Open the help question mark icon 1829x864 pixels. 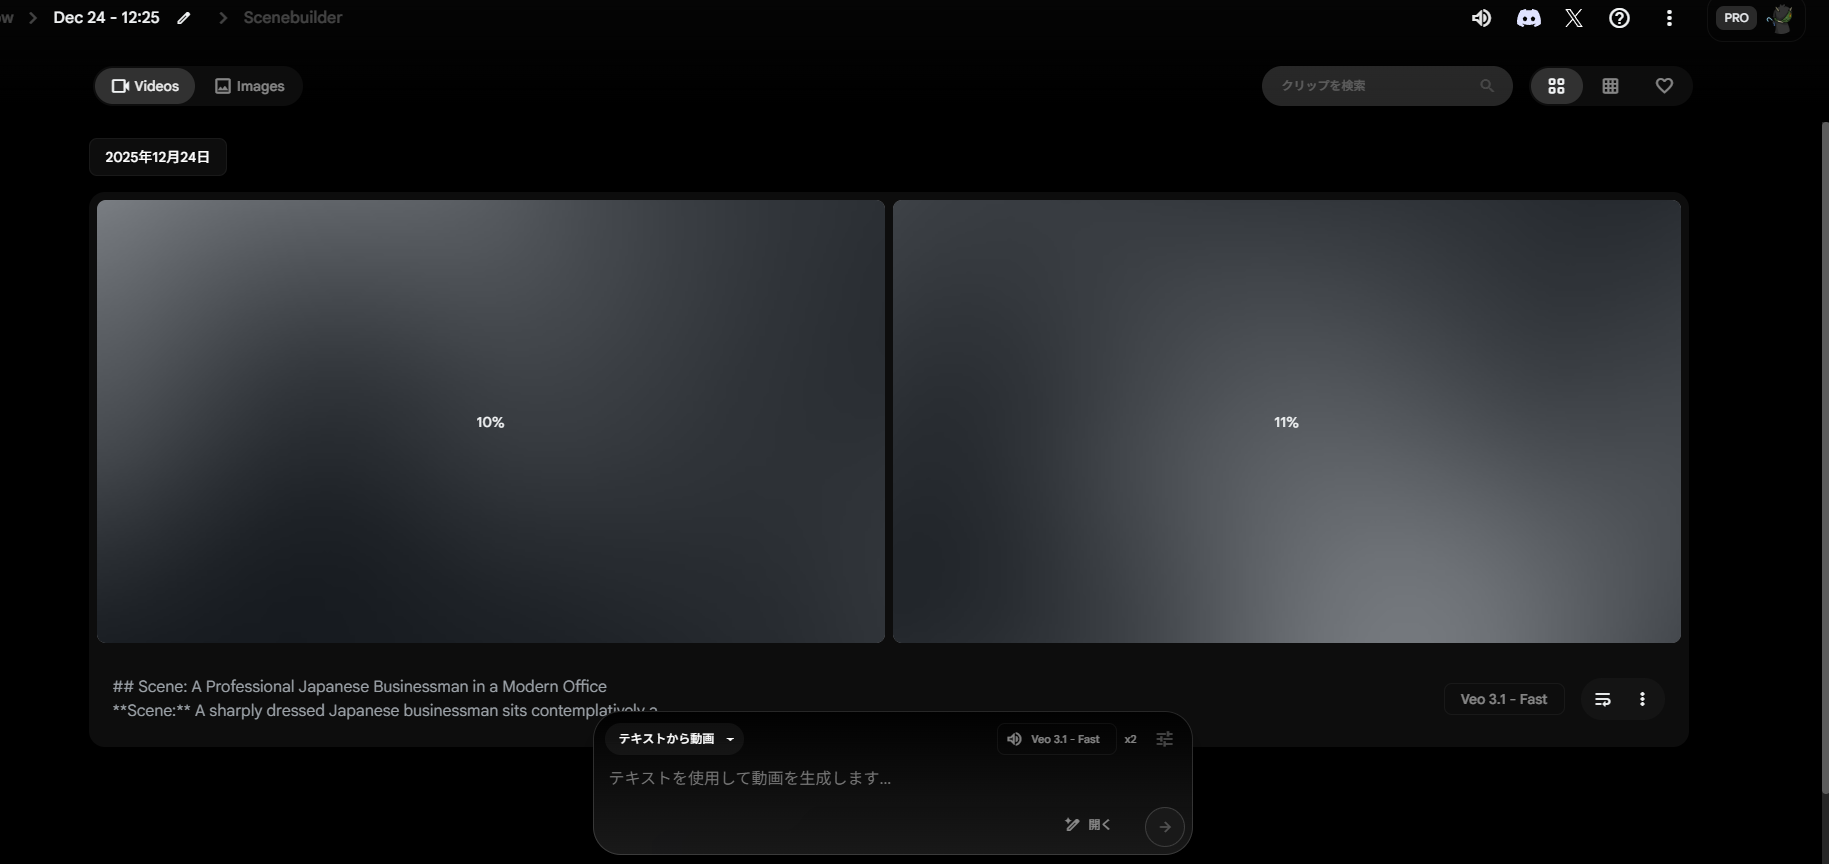pos(1619,18)
